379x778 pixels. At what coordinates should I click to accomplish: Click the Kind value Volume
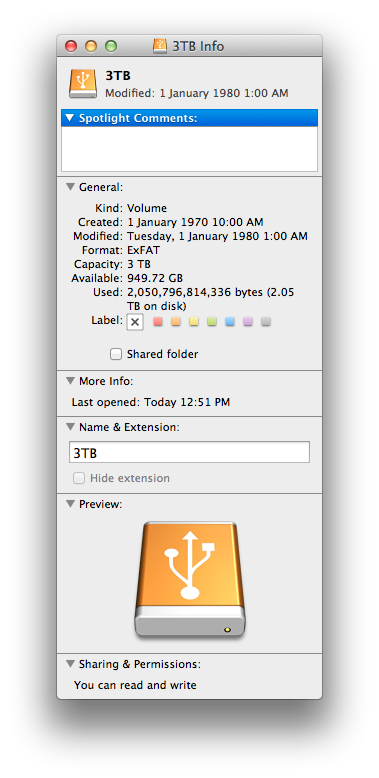point(147,208)
